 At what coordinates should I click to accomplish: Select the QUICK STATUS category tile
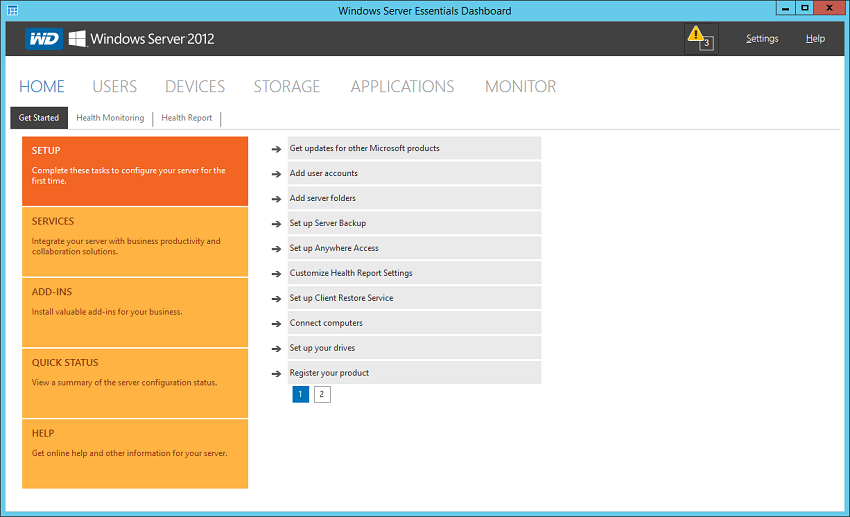(135, 383)
